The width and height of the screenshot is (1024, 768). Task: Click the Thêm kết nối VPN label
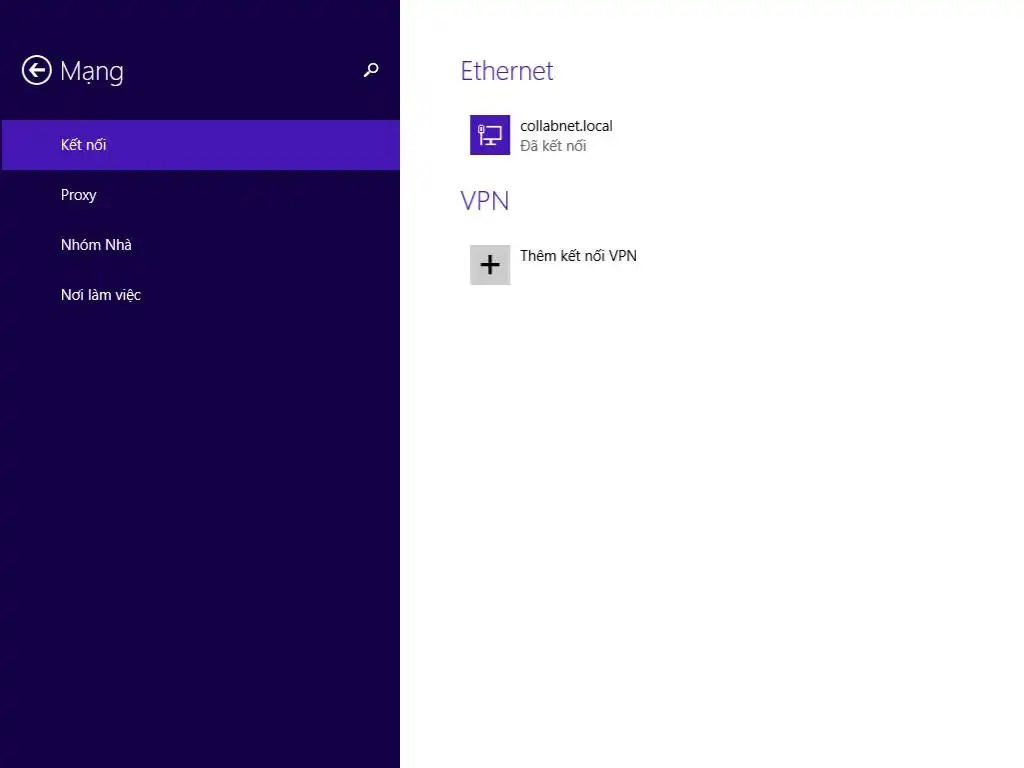tap(578, 256)
